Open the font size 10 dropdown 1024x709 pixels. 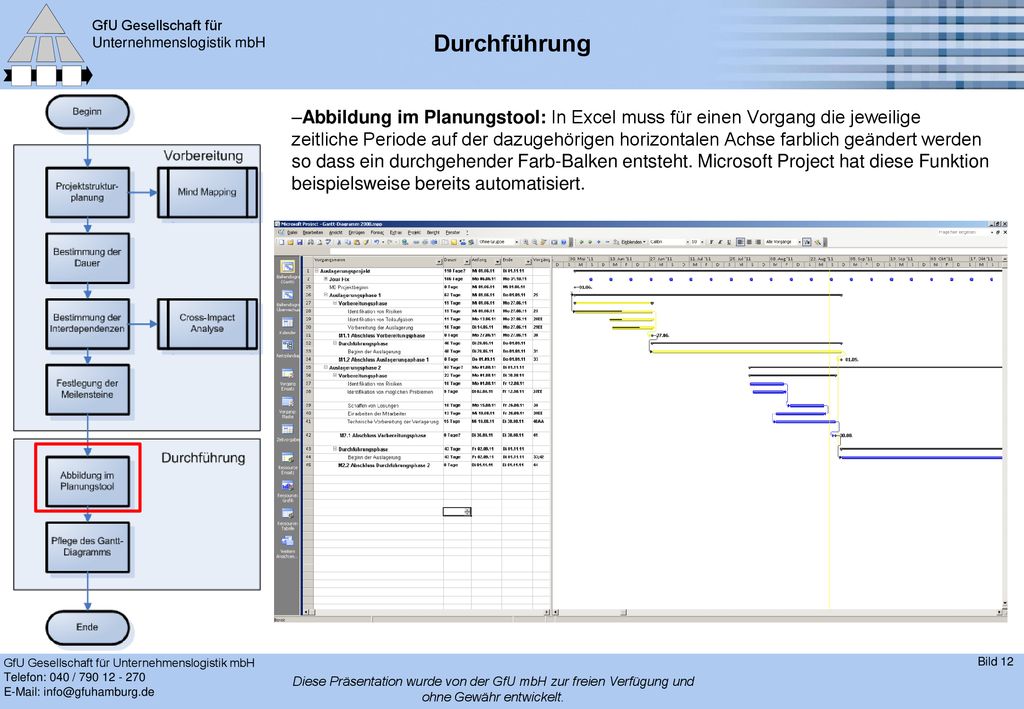(x=703, y=242)
